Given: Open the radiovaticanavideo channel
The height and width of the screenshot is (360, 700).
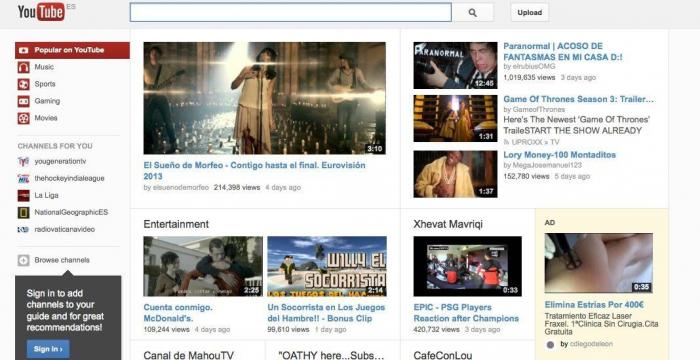Looking at the screenshot, I should tap(65, 229).
